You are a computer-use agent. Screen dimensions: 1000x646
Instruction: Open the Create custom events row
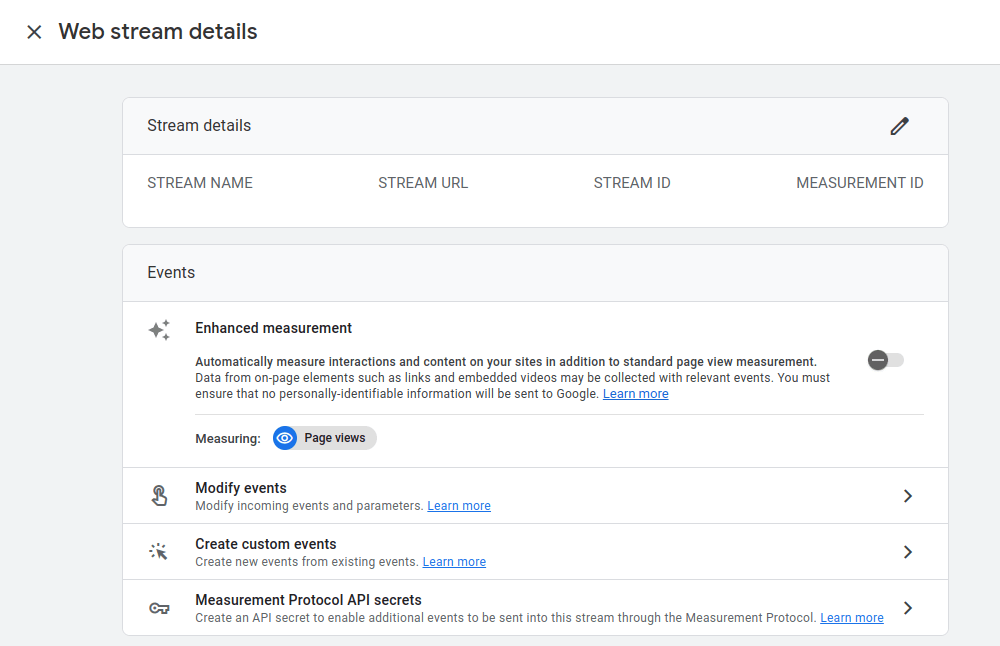click(535, 552)
